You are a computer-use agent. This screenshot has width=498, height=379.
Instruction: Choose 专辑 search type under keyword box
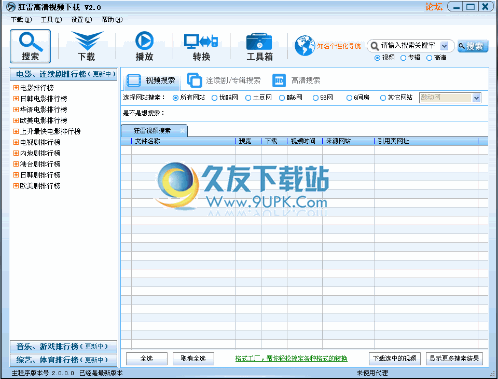[x=403, y=58]
